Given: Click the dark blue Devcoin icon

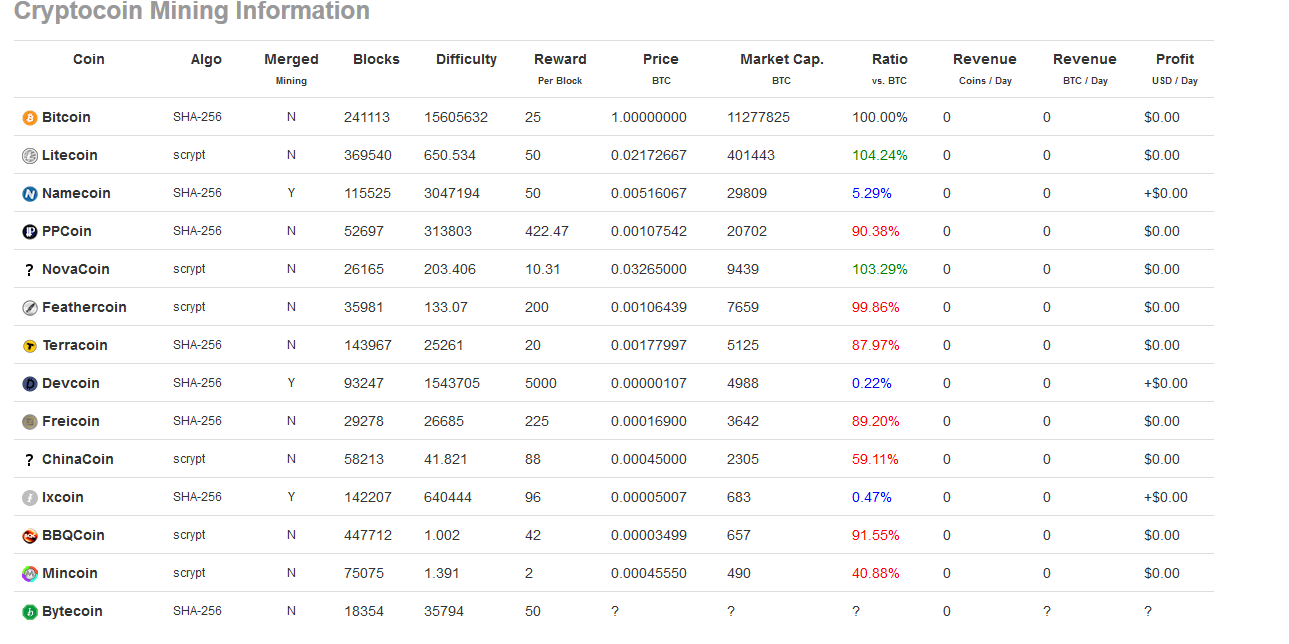Looking at the screenshot, I should [x=30, y=384].
